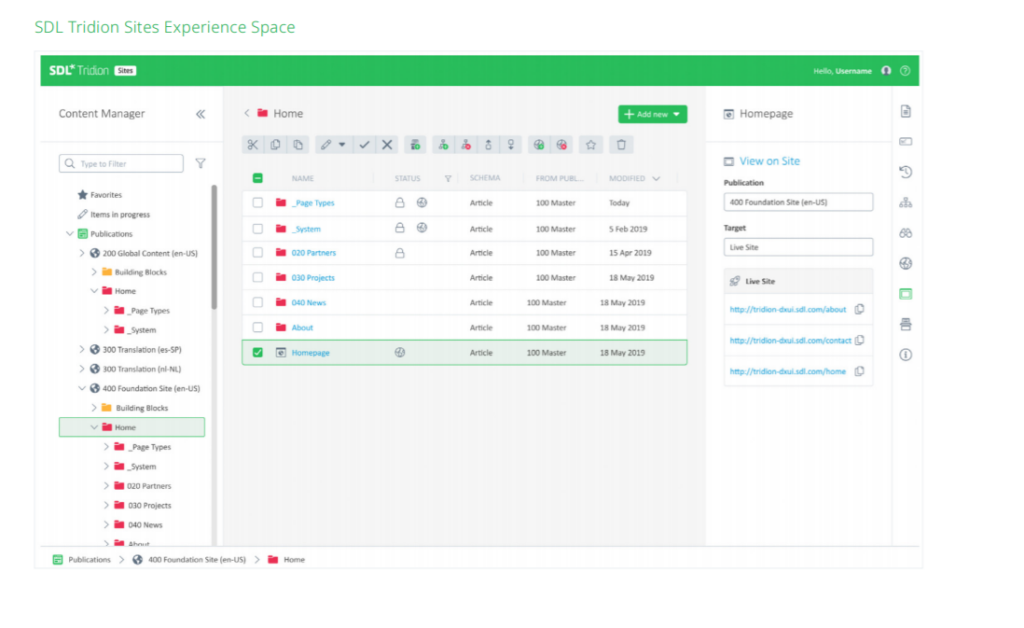This screenshot has height=628, width=1024.
Task: Open the tridion-dxui.sdl.com/about link
Action: (x=788, y=309)
